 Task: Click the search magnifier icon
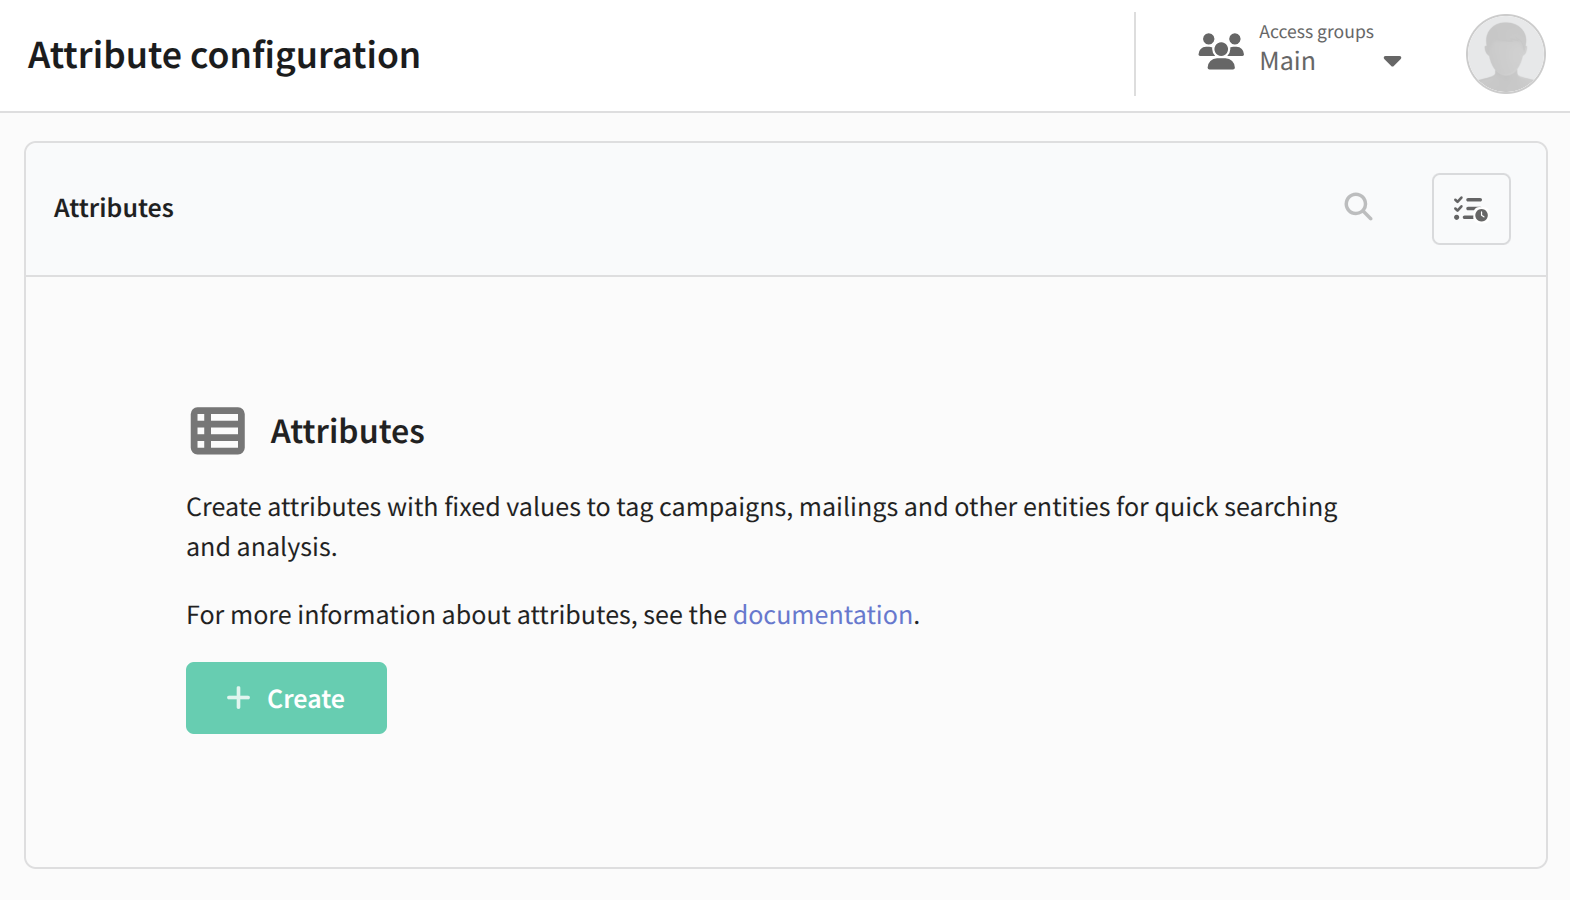click(1358, 207)
